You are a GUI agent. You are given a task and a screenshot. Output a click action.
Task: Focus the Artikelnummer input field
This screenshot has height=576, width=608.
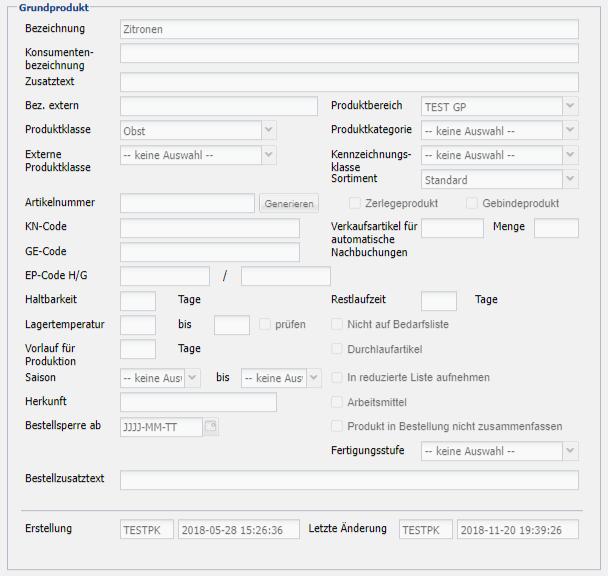coord(187,203)
